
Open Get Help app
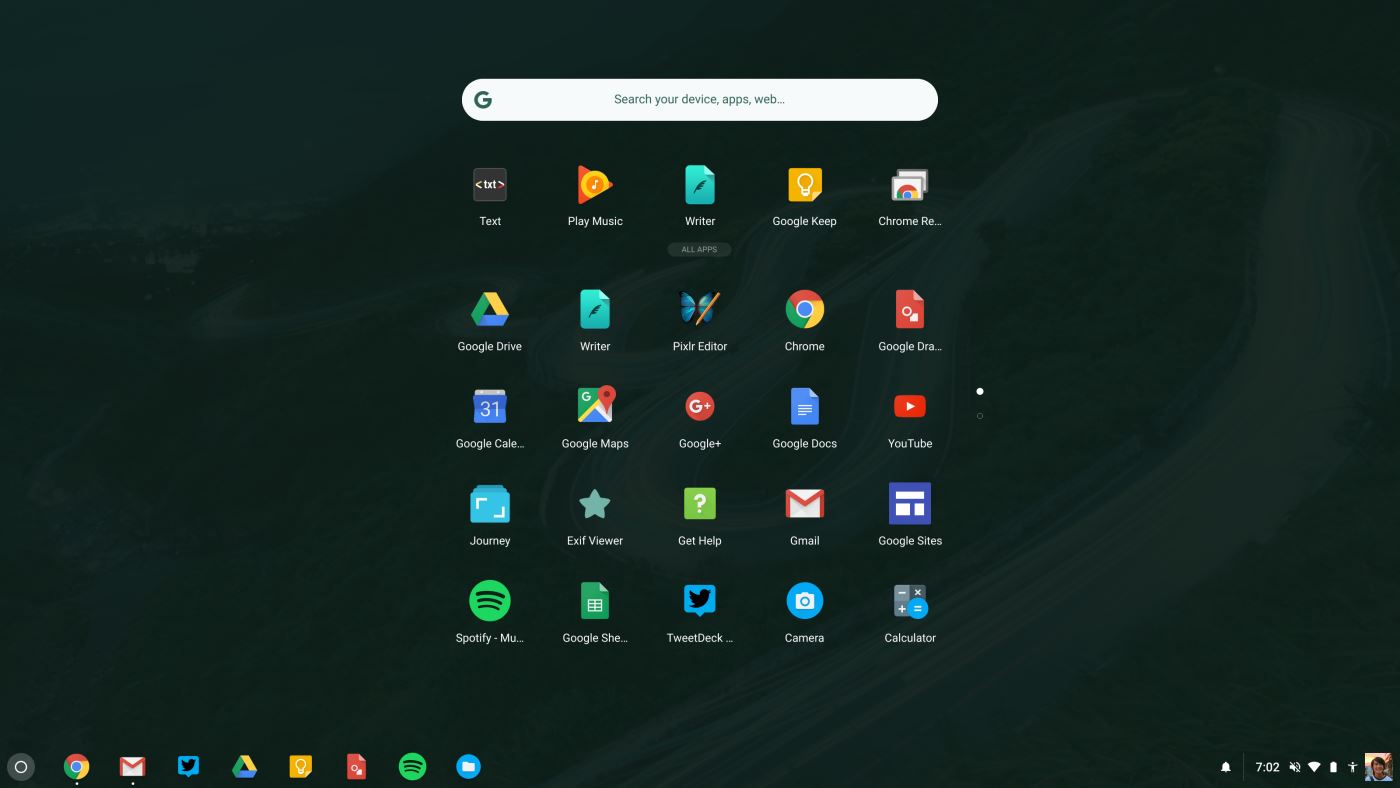point(700,503)
